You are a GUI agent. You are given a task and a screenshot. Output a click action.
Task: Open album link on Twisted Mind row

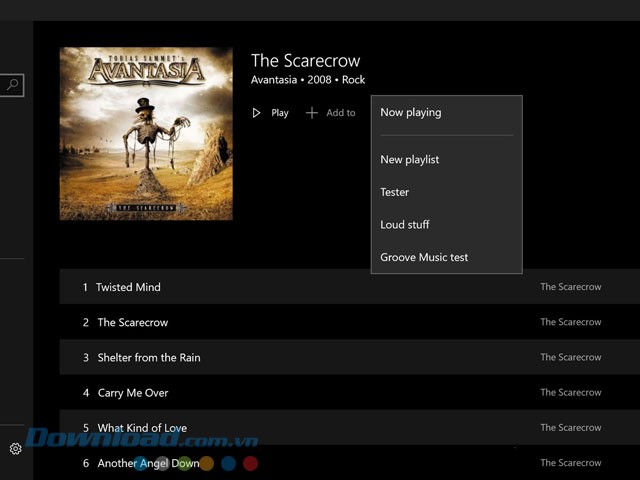tap(571, 287)
